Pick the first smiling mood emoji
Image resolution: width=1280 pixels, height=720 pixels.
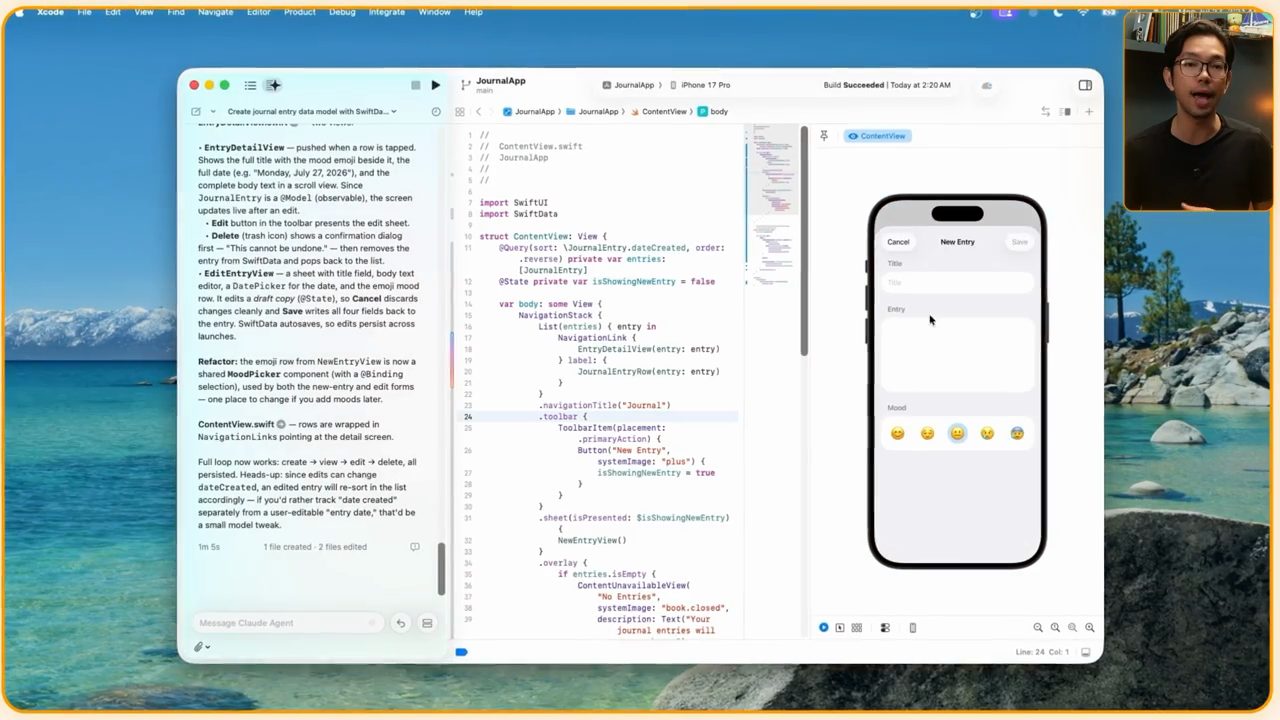897,433
